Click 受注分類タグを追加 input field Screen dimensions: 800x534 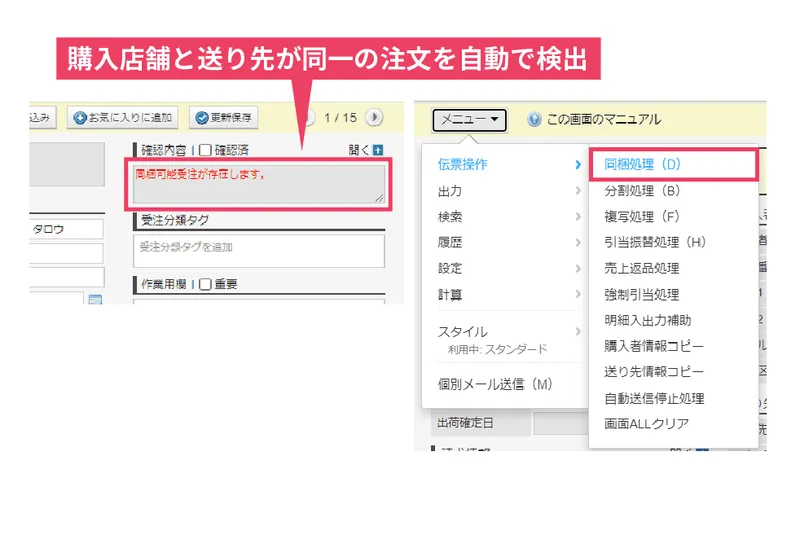pyautogui.click(x=259, y=250)
